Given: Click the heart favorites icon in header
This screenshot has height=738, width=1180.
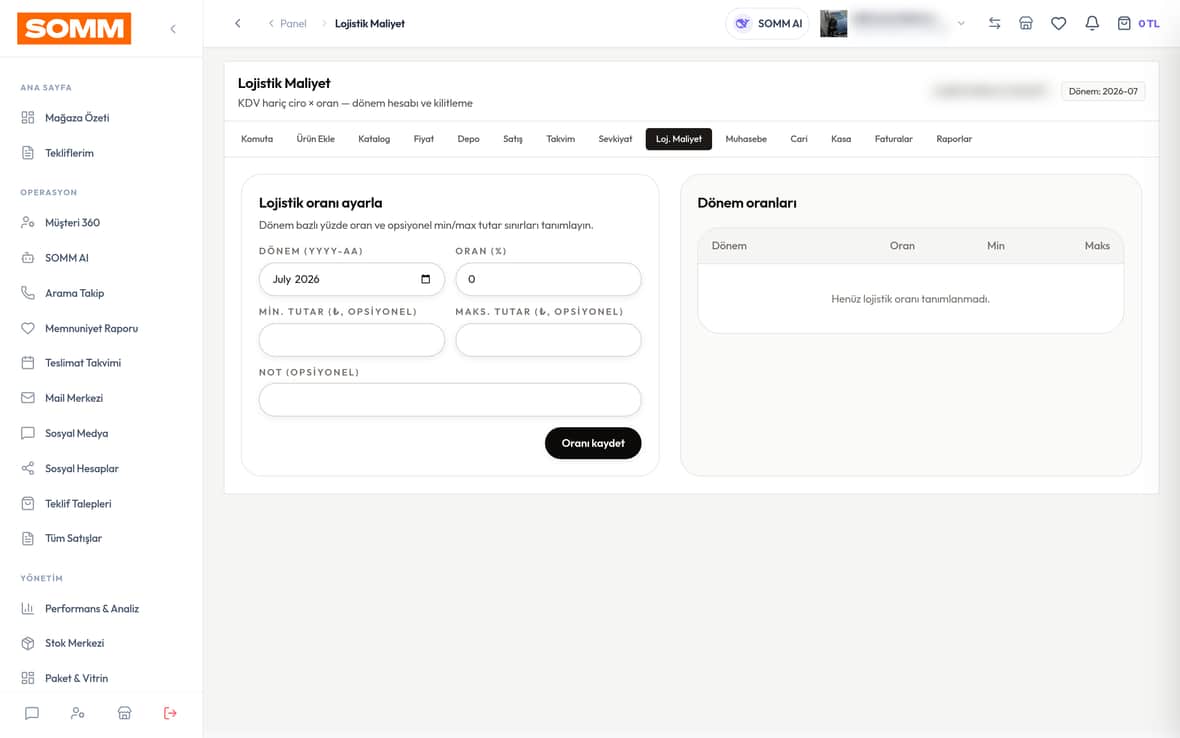Looking at the screenshot, I should tap(1058, 23).
